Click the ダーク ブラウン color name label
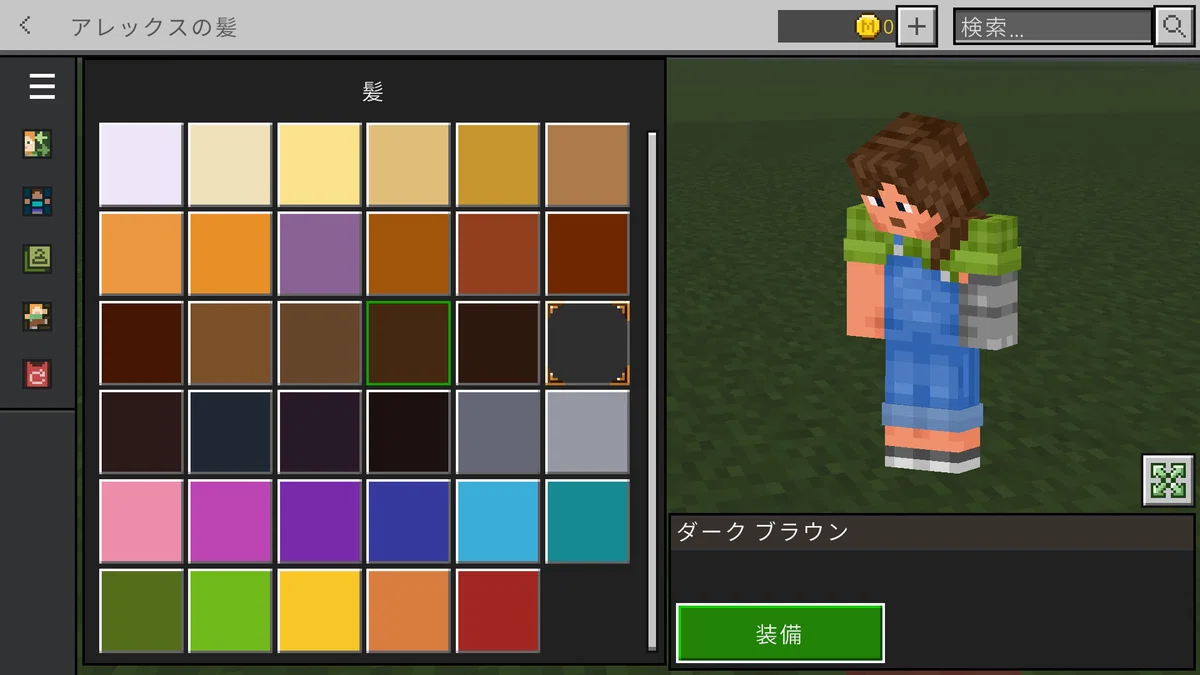1200x675 pixels. click(x=763, y=532)
